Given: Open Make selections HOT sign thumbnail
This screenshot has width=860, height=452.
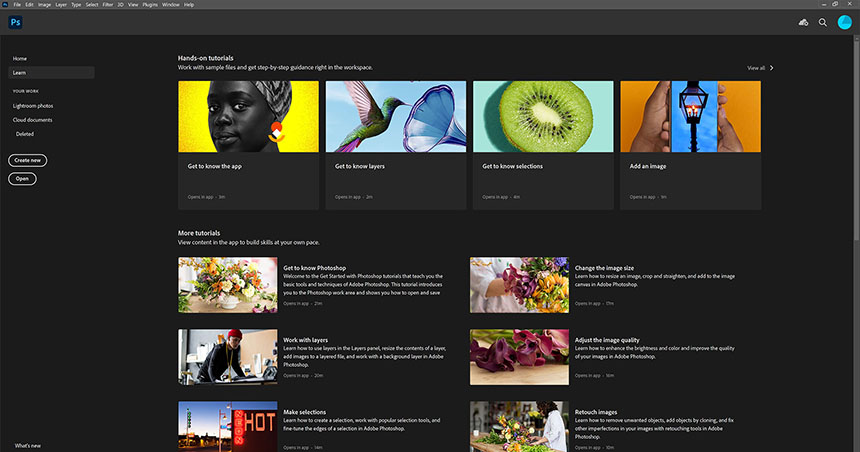Looking at the screenshot, I should [228, 426].
